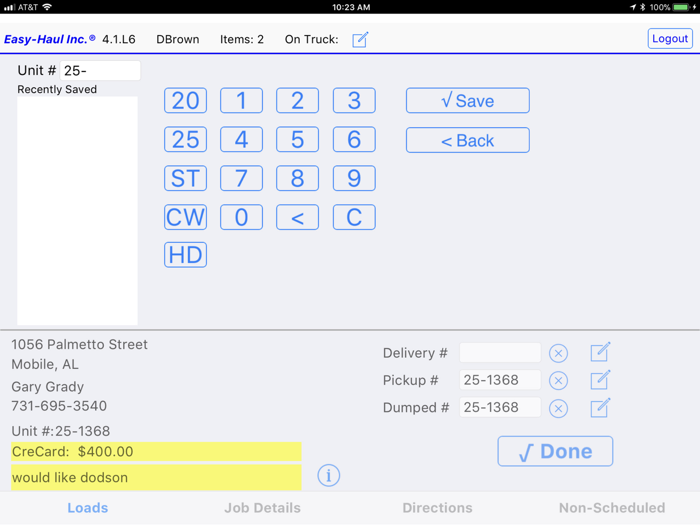The height and width of the screenshot is (525, 700).
Task: Tap the customer name Gary Grady
Action: point(47,386)
